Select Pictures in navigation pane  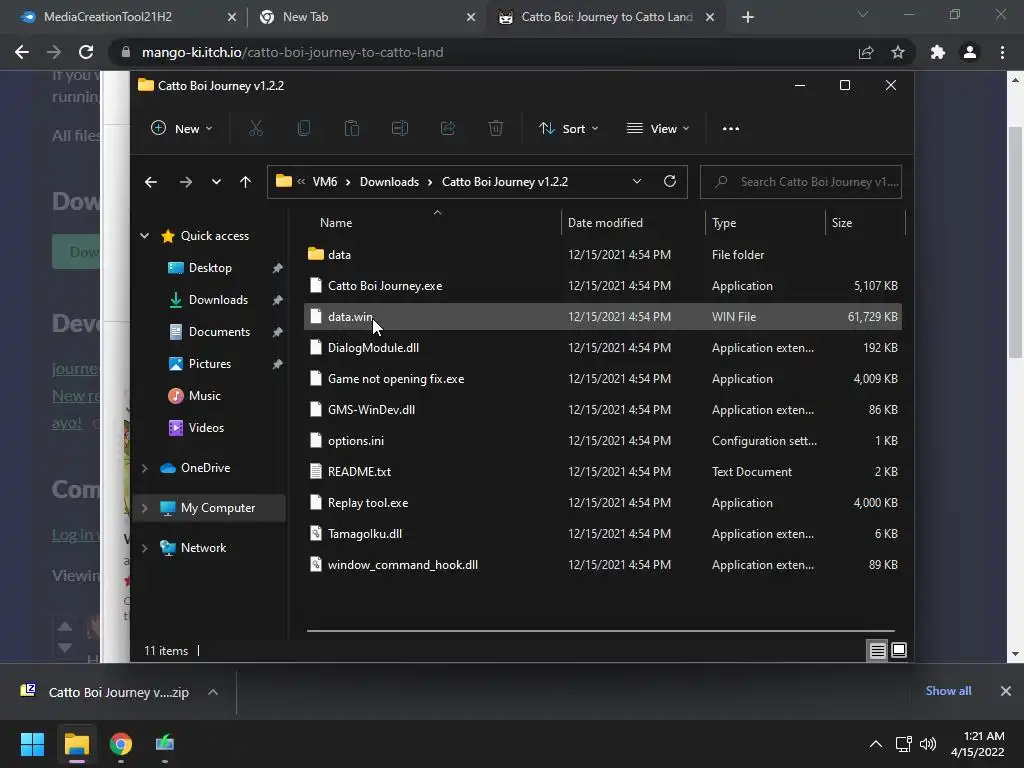pos(210,364)
